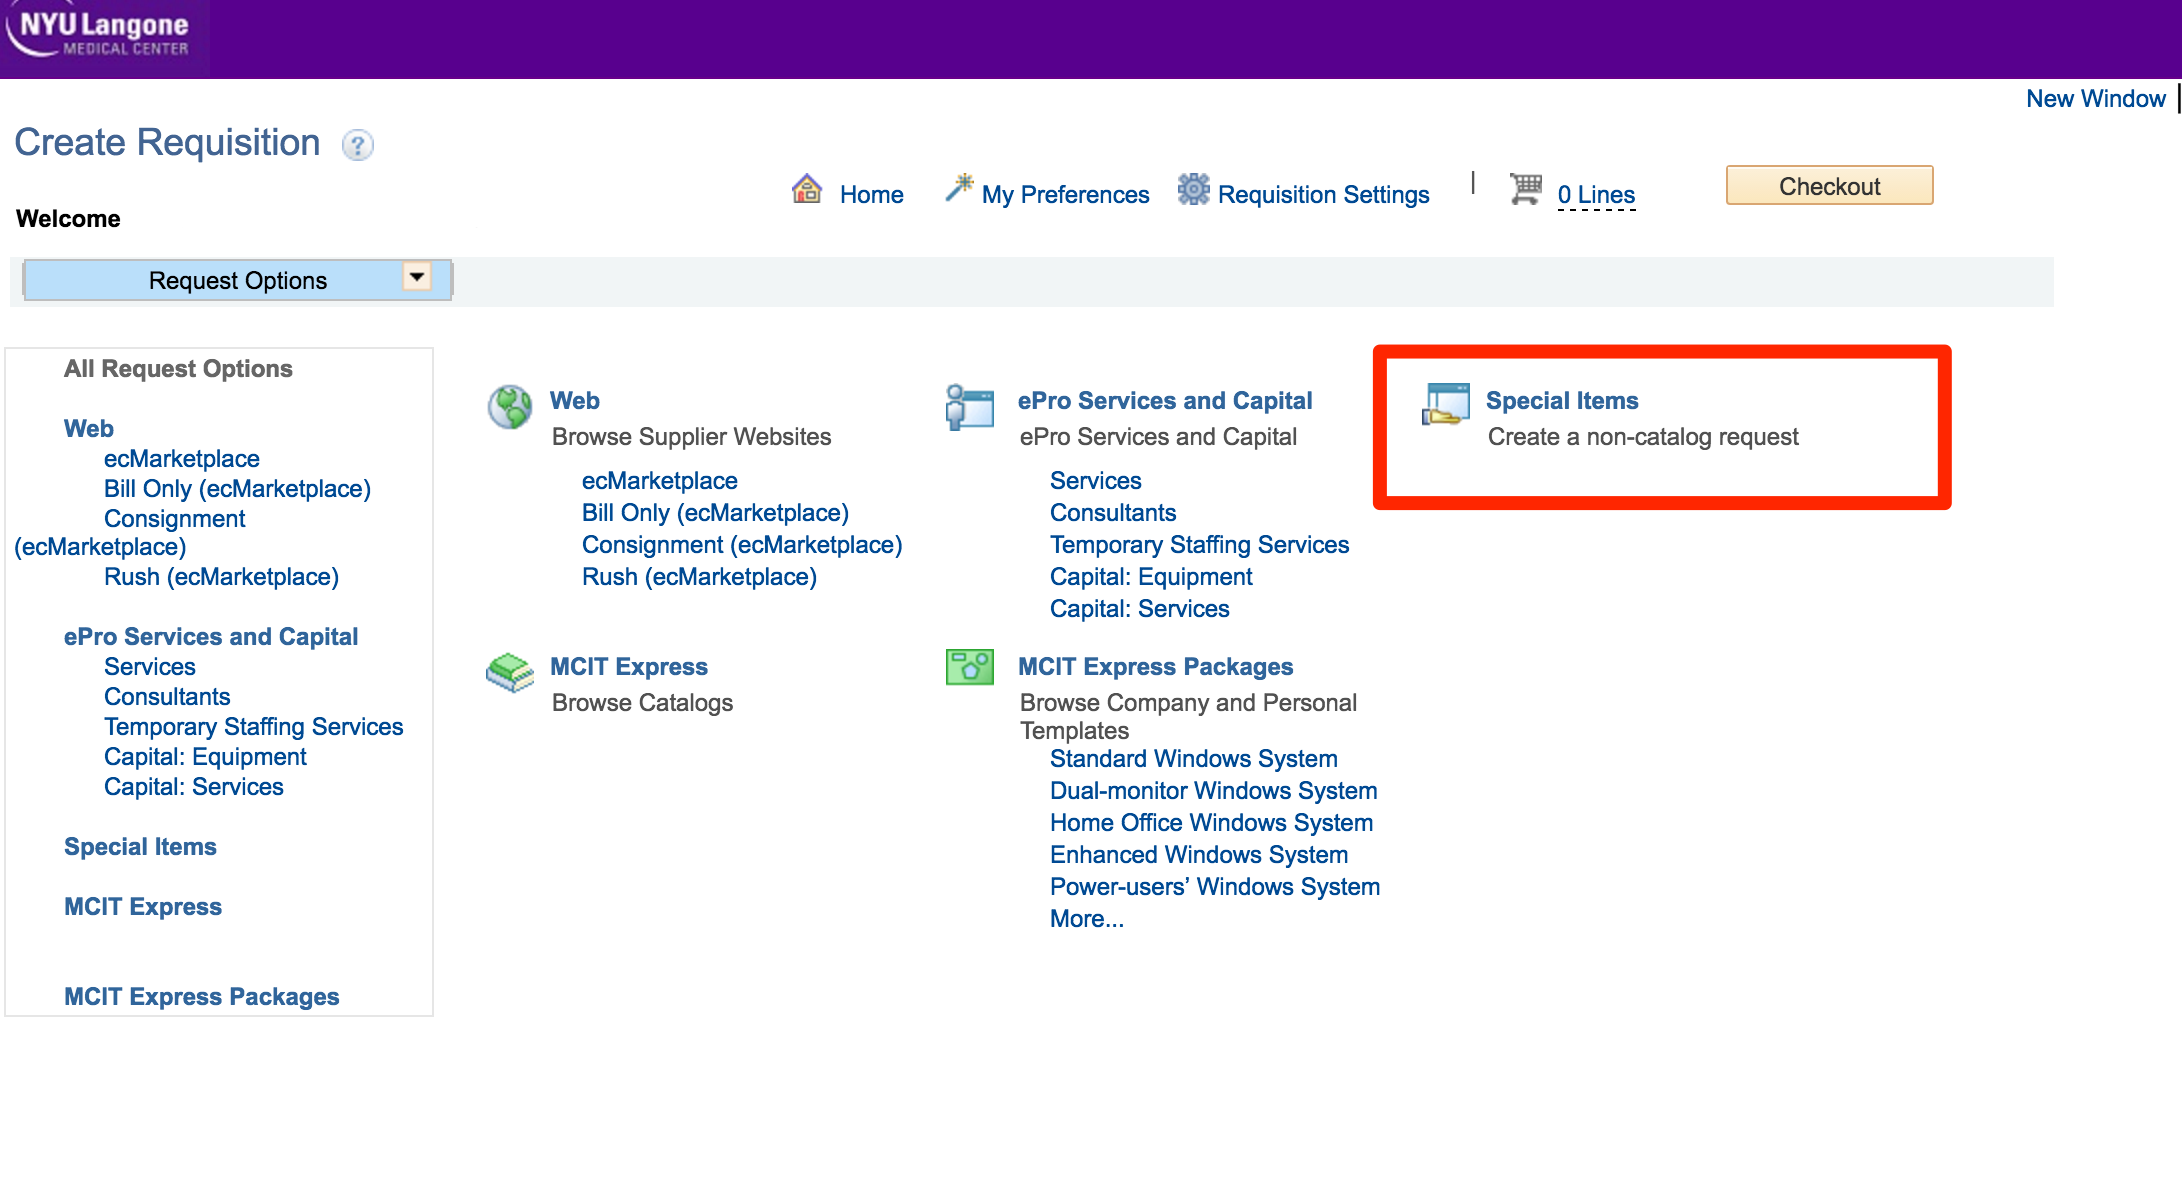Select Rush (ecMarketplace) in main panel
Screen dimensions: 2182x1194
coord(700,577)
